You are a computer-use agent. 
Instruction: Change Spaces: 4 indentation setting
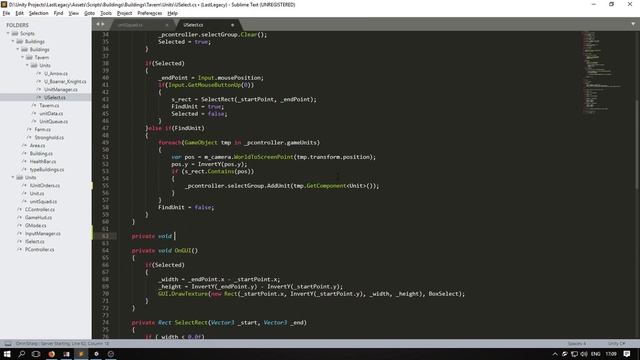(577, 344)
